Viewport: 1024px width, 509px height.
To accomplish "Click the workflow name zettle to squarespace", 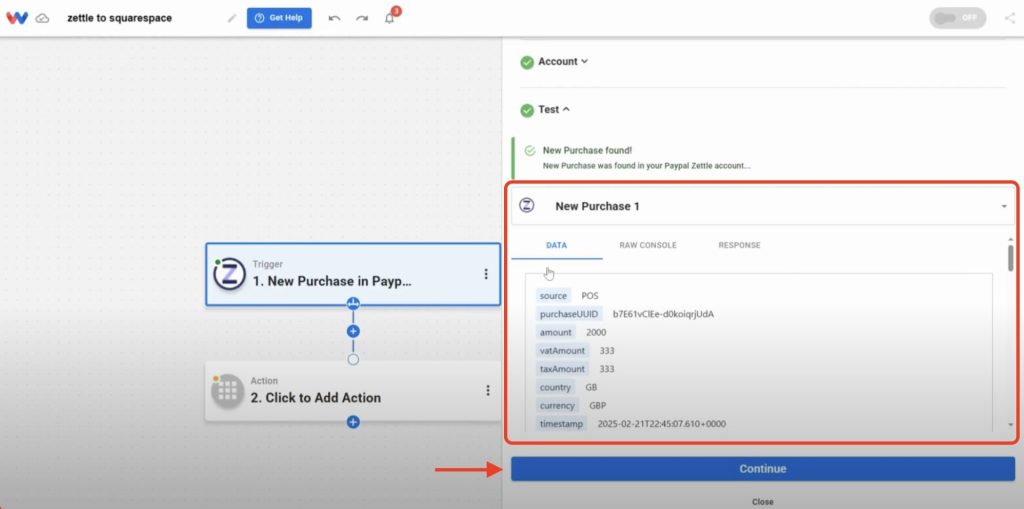I will click(x=120, y=18).
